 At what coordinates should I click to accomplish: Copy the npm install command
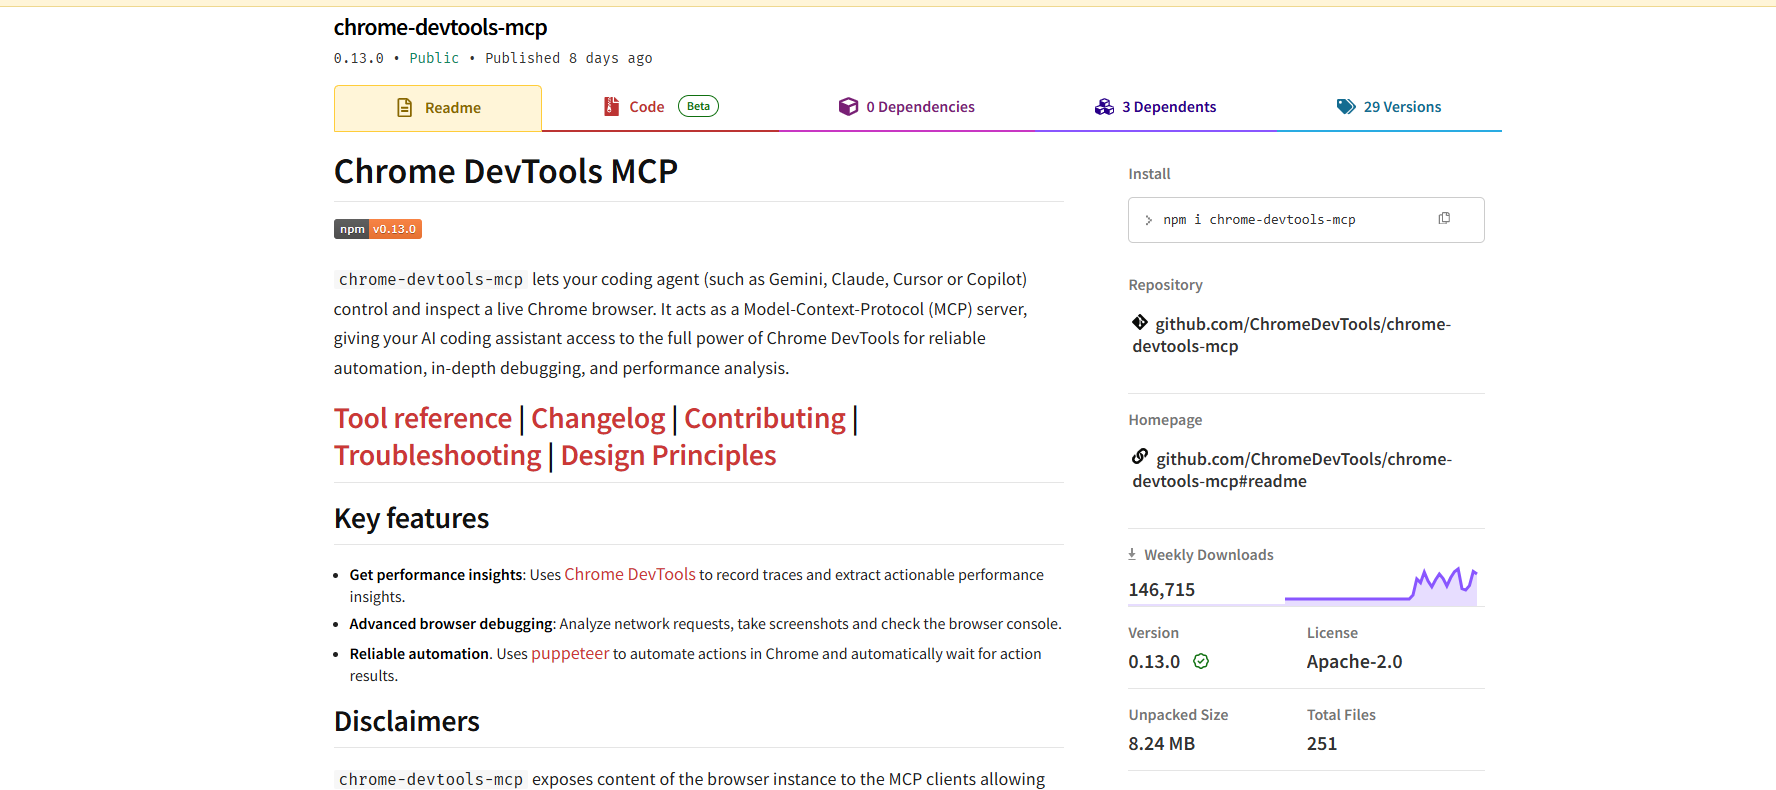click(1444, 218)
